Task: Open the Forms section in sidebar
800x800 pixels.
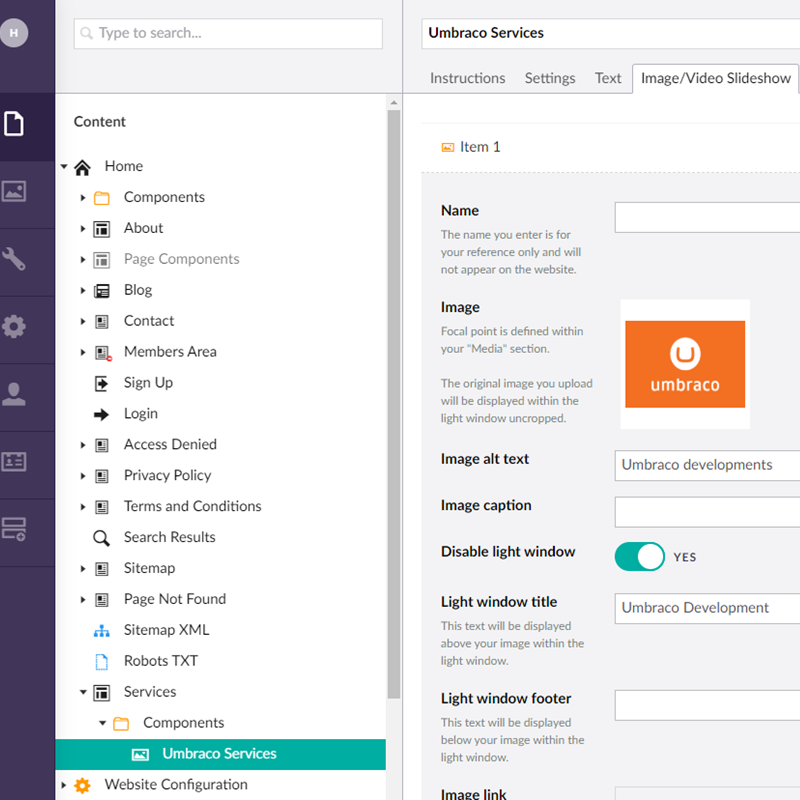Action: pyautogui.click(x=14, y=529)
